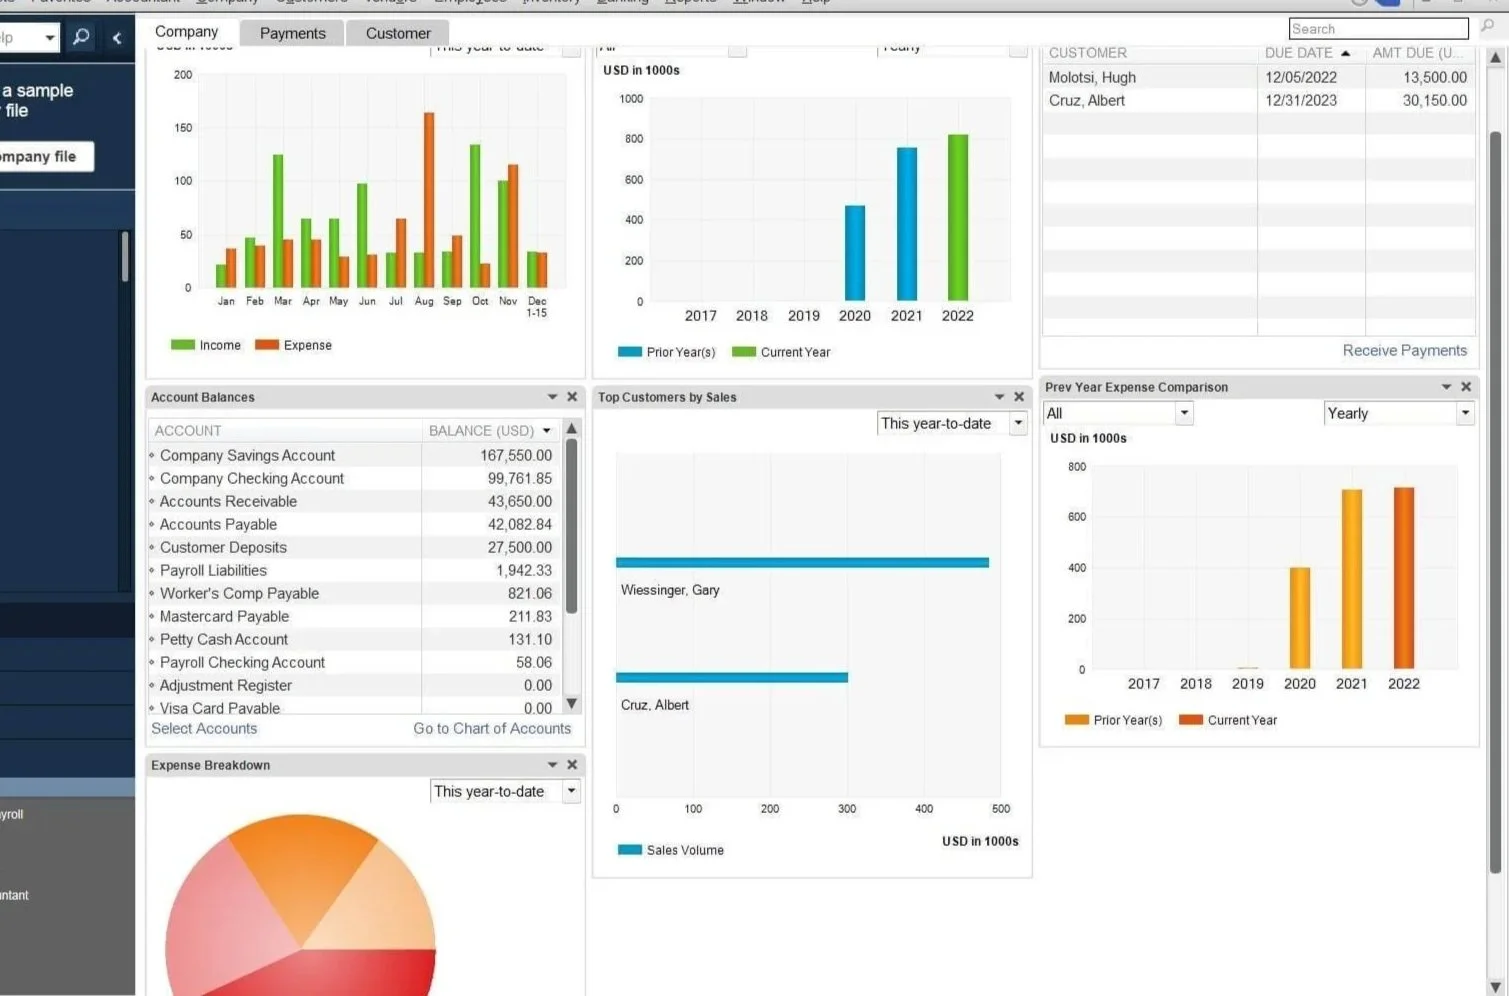Open Go to Chart of Accounts link
This screenshot has width=1509, height=996.
click(492, 728)
